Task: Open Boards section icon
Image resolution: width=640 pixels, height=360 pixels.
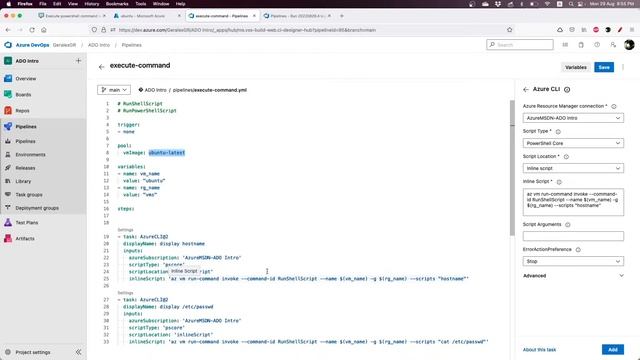Action: point(8,94)
